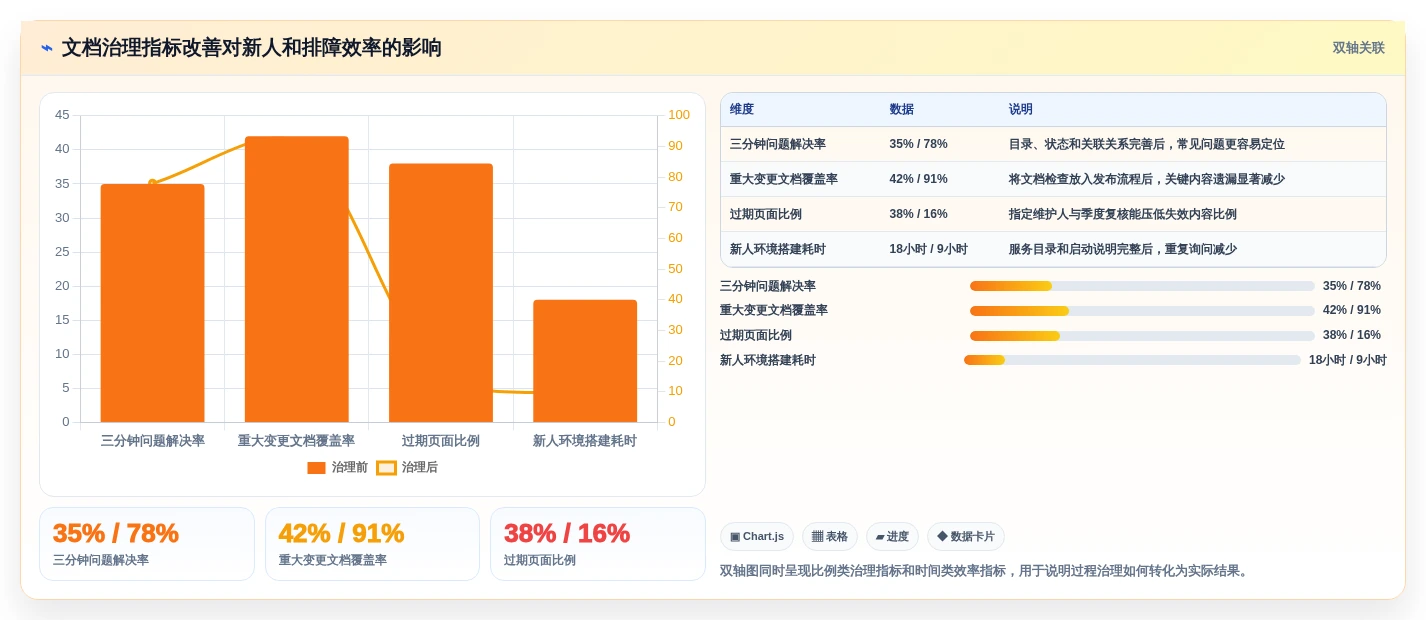Viewport: 1426px width, 620px height.
Task: Click the 数据 column header
Action: (x=901, y=109)
